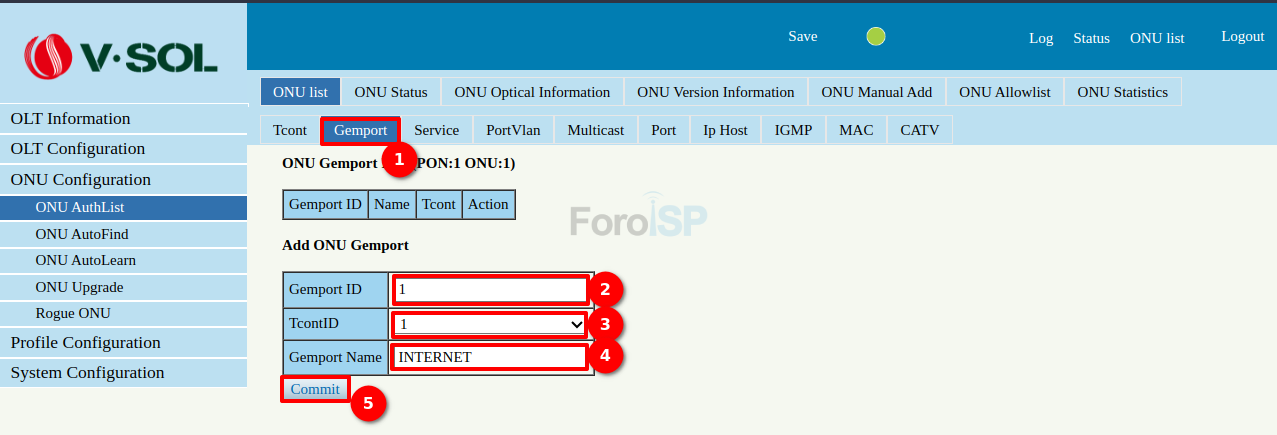
Task: Open the ONU Optical Information tab
Action: point(532,92)
